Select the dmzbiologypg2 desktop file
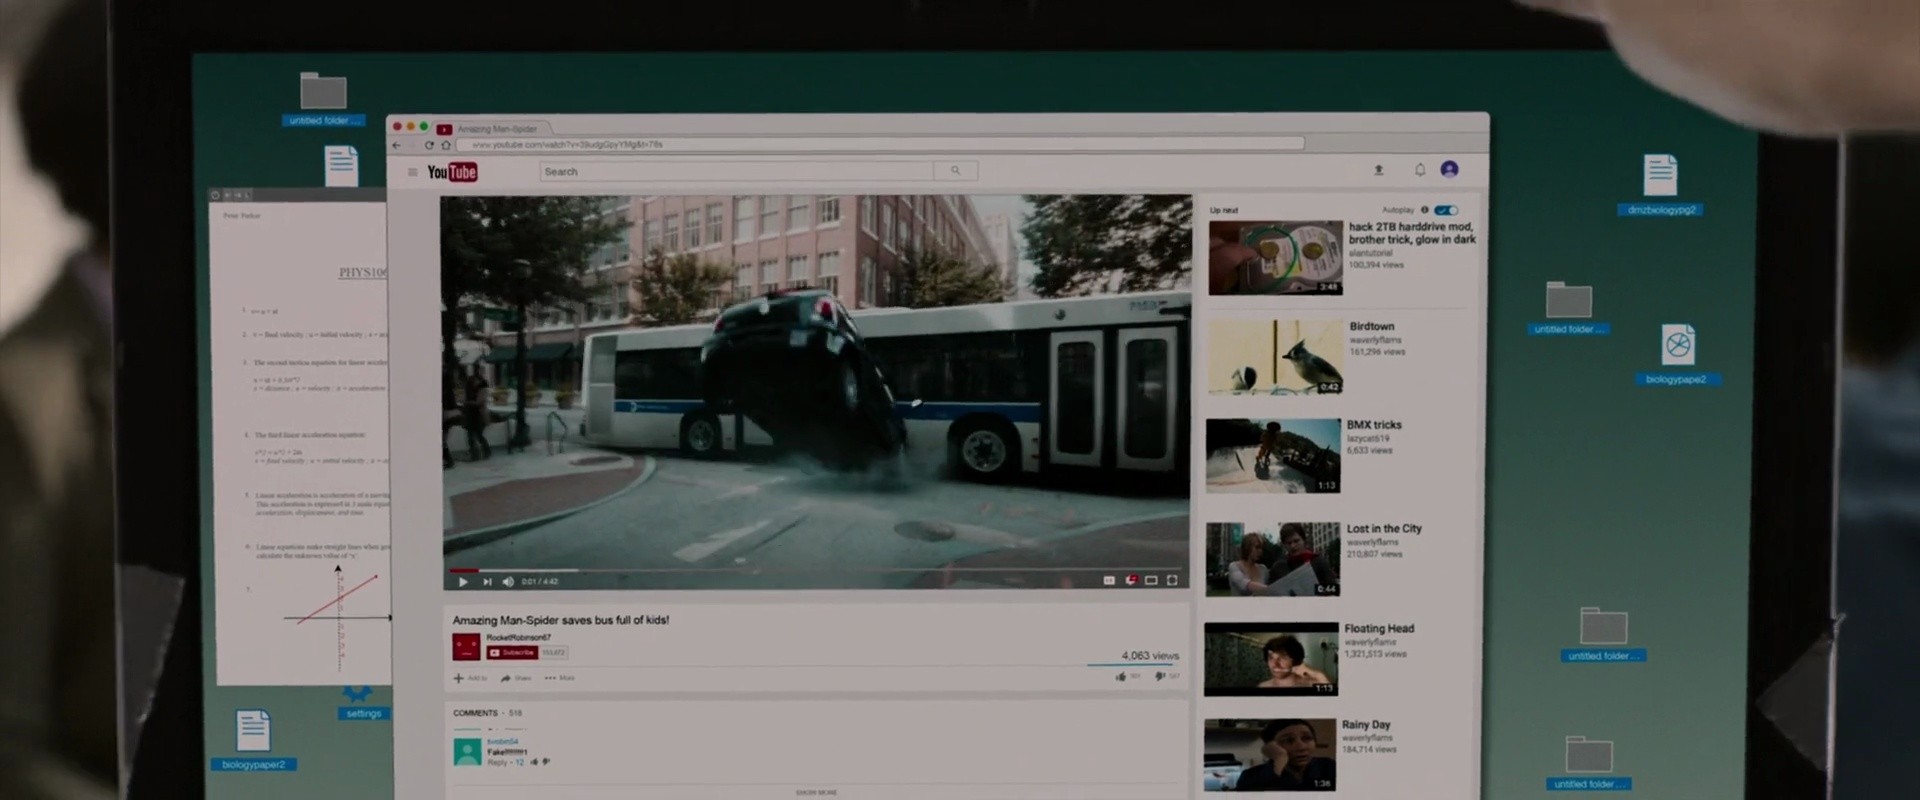Viewport: 1920px width, 800px height. click(x=1660, y=185)
